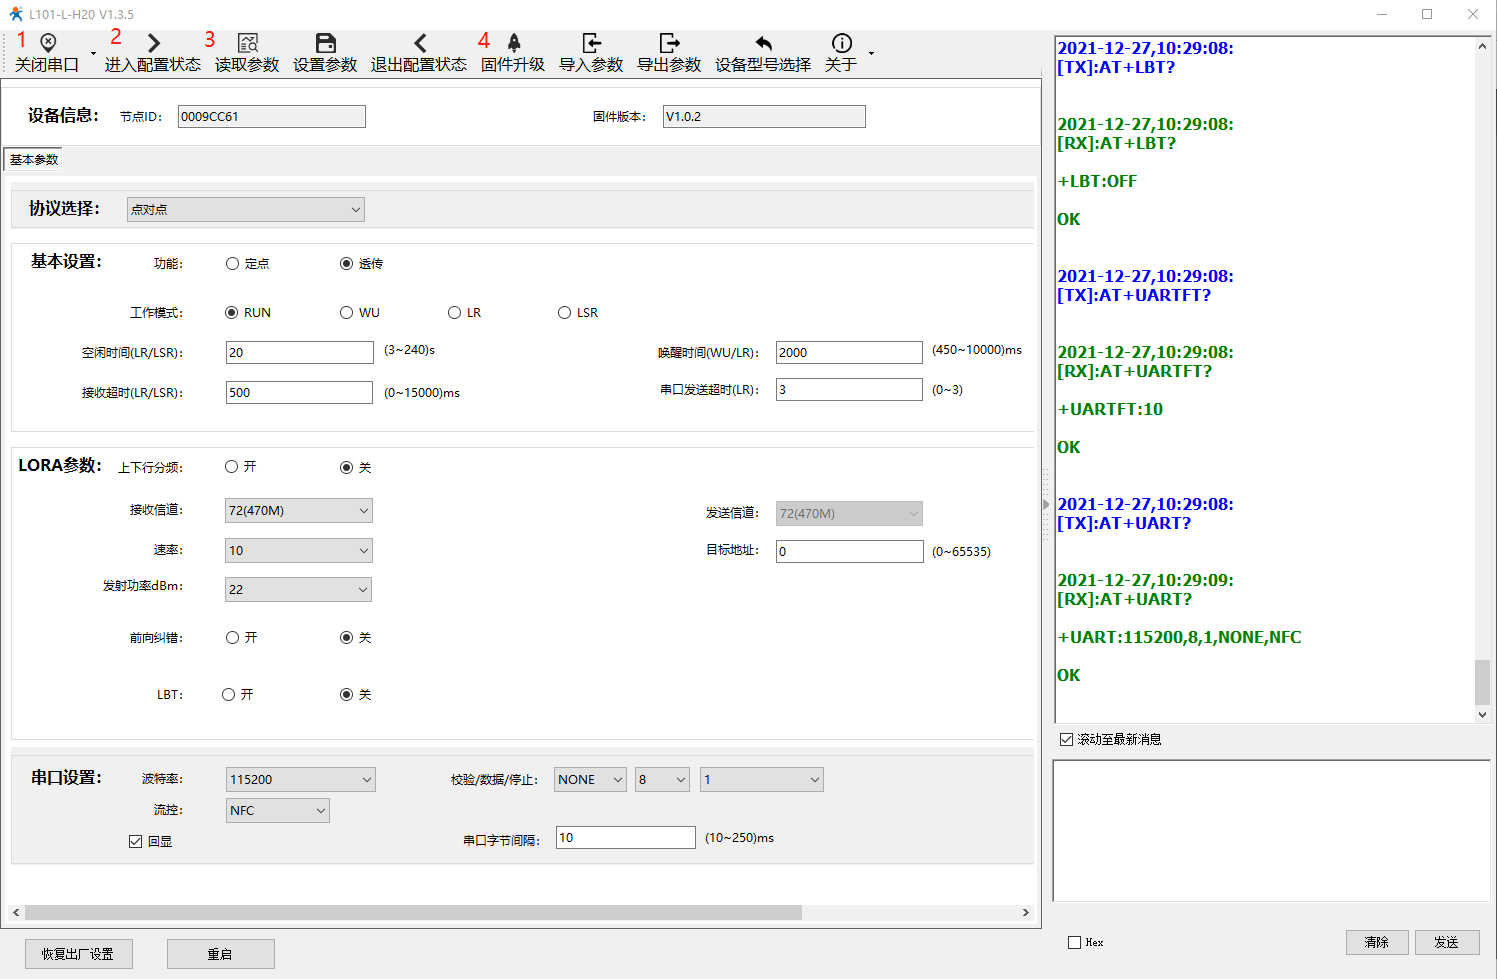Click the 发送 send button

point(1446,942)
